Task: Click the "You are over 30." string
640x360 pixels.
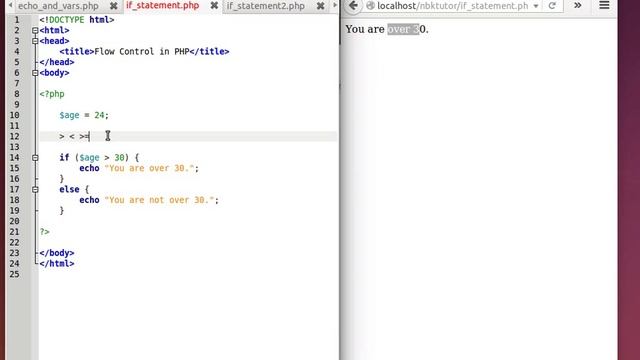Action: click(149, 169)
